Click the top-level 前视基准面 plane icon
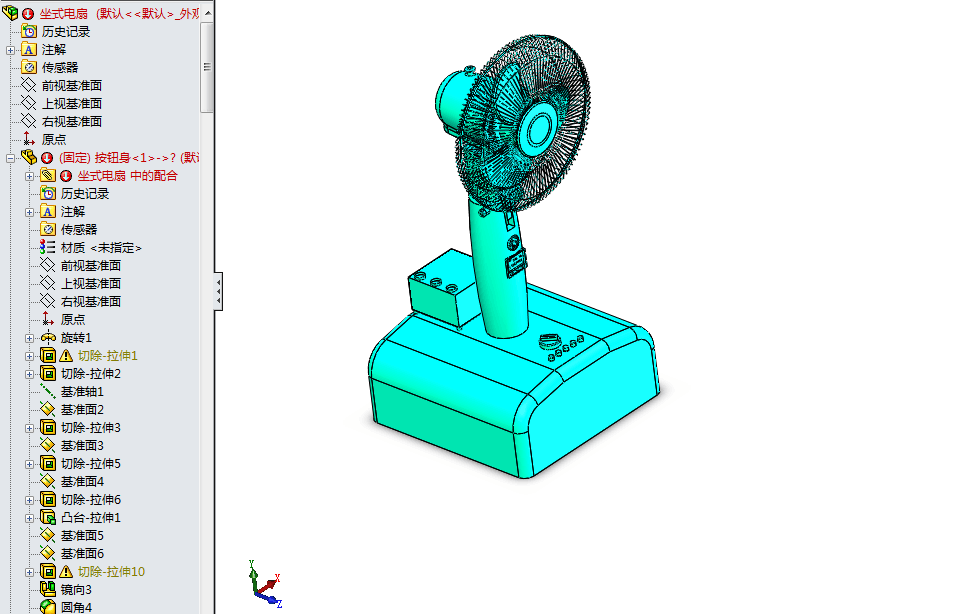The image size is (961, 614). tap(29, 85)
